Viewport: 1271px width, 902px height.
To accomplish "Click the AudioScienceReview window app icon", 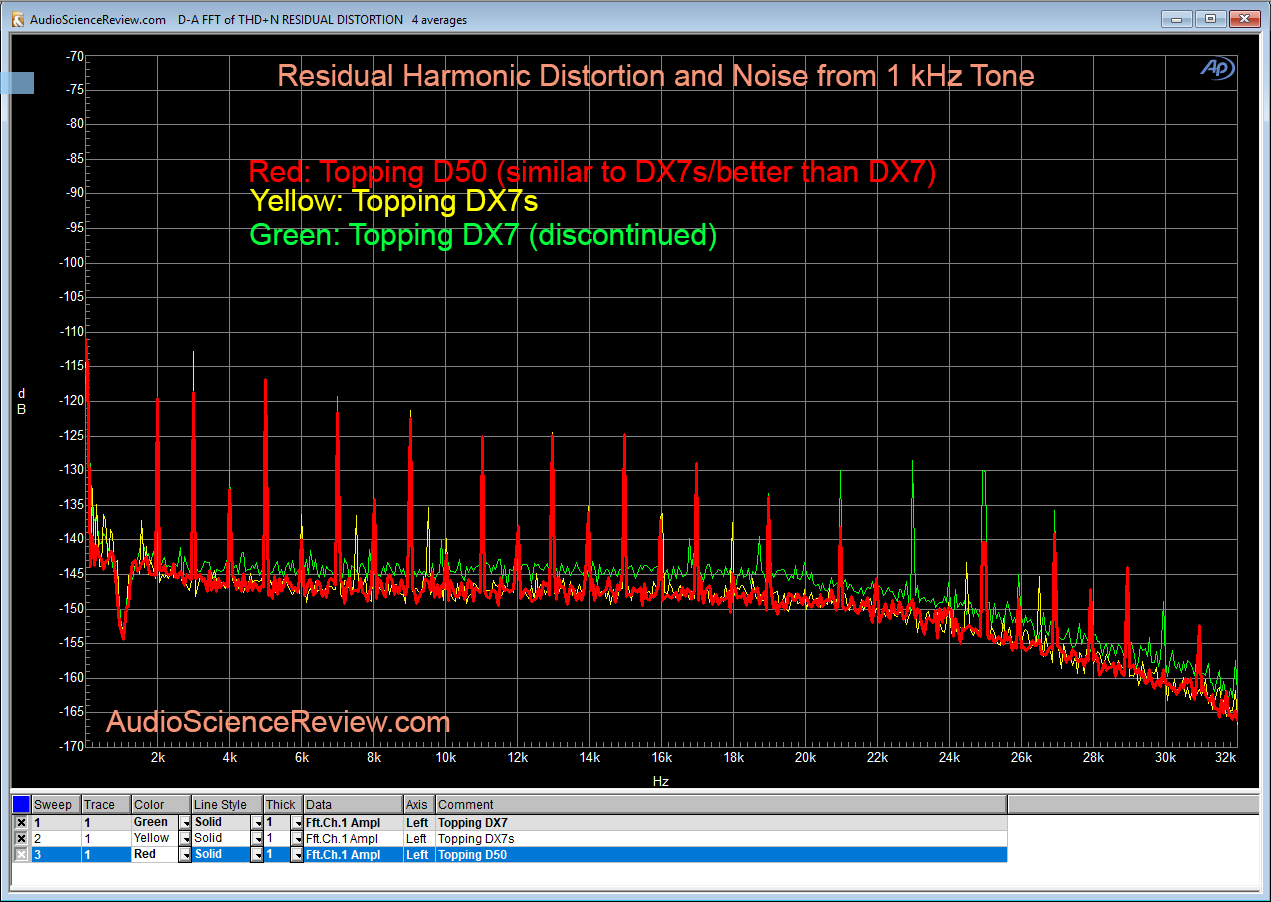I will pos(17,19).
